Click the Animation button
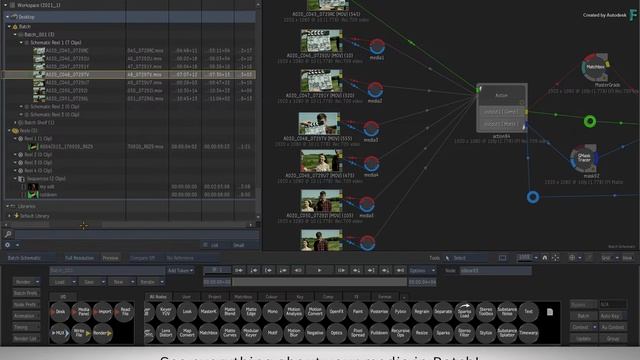The width and height of the screenshot is (640, 360). tap(26, 316)
